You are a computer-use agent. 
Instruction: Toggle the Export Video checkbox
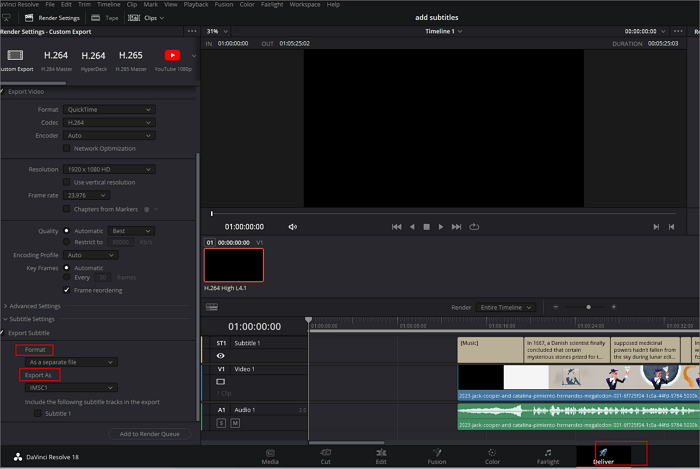(x=3, y=91)
